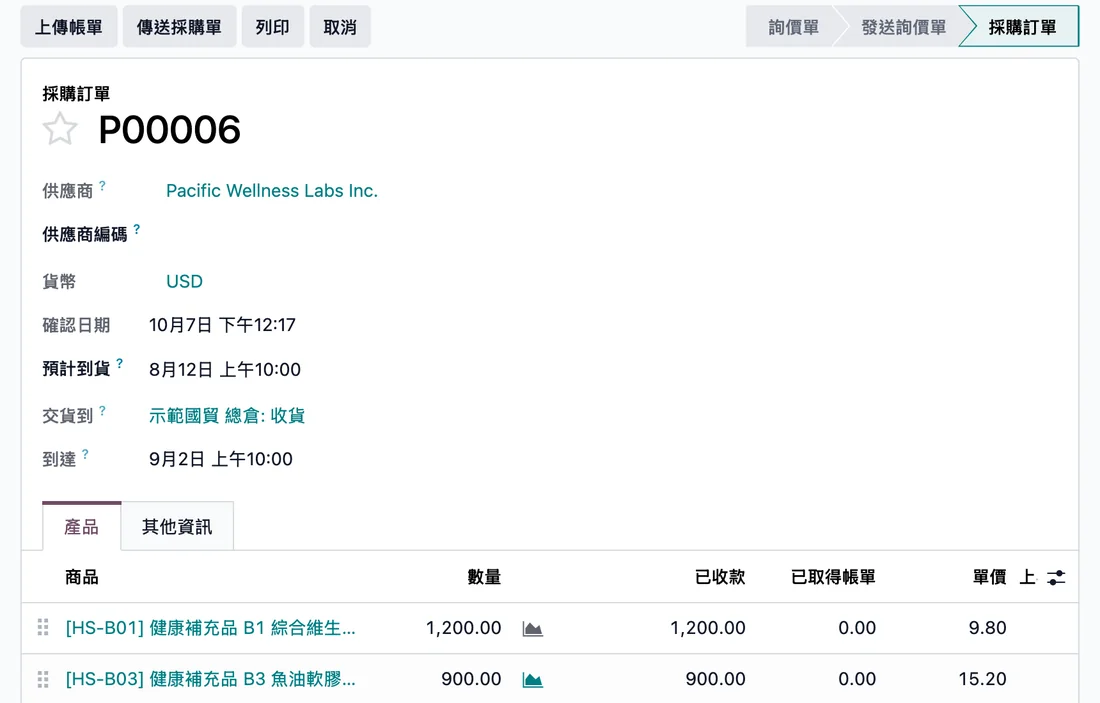Select the 詢價單 status stage

coord(793,27)
